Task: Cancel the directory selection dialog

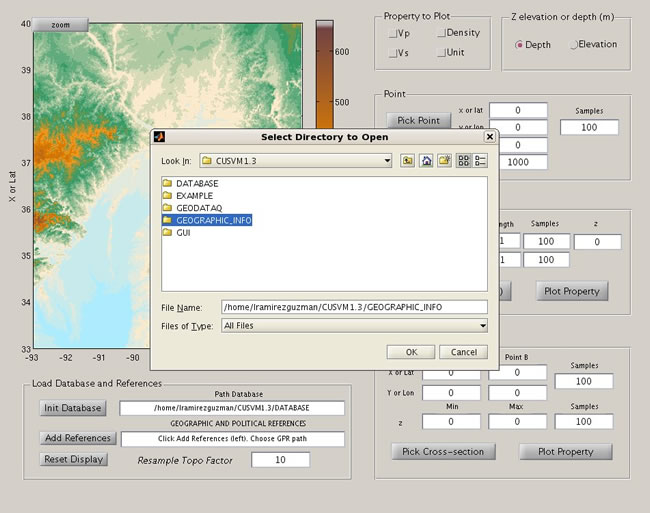Action: coord(463,352)
